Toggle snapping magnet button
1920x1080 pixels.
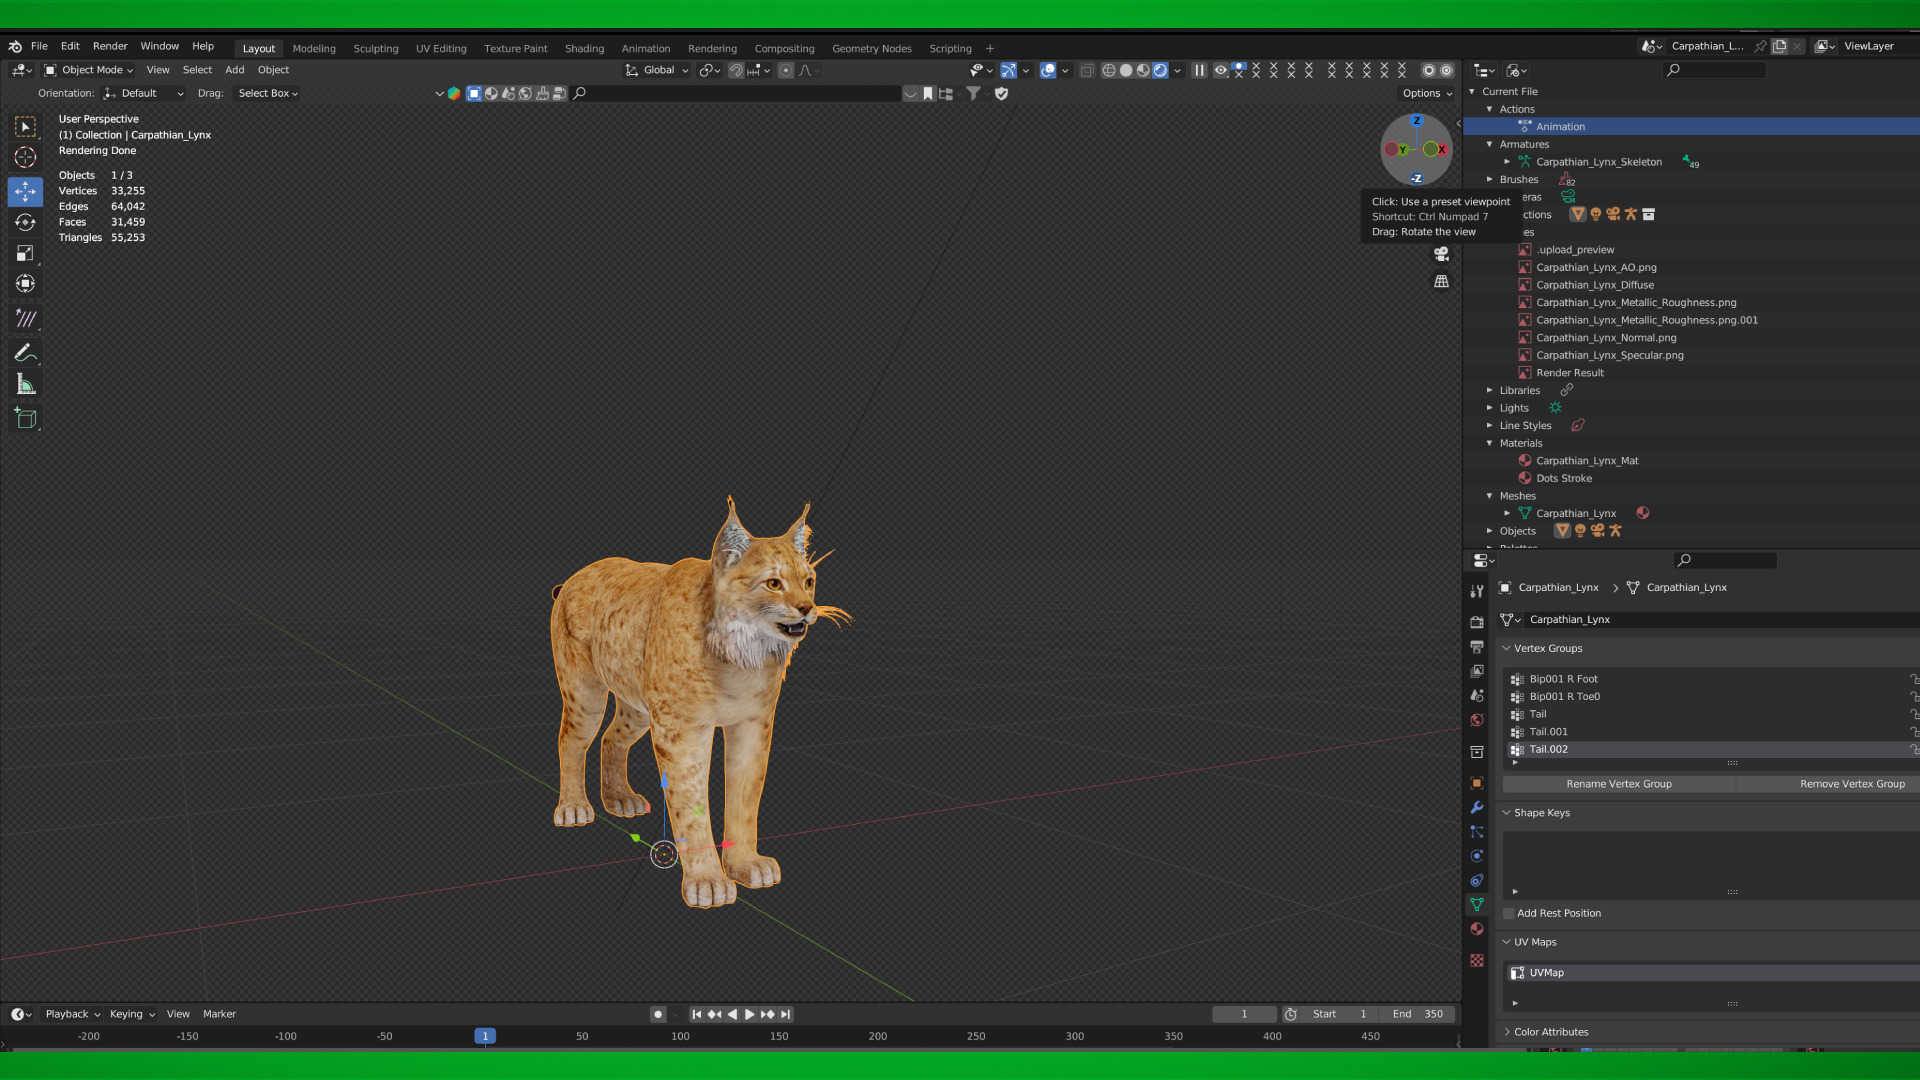tap(736, 70)
